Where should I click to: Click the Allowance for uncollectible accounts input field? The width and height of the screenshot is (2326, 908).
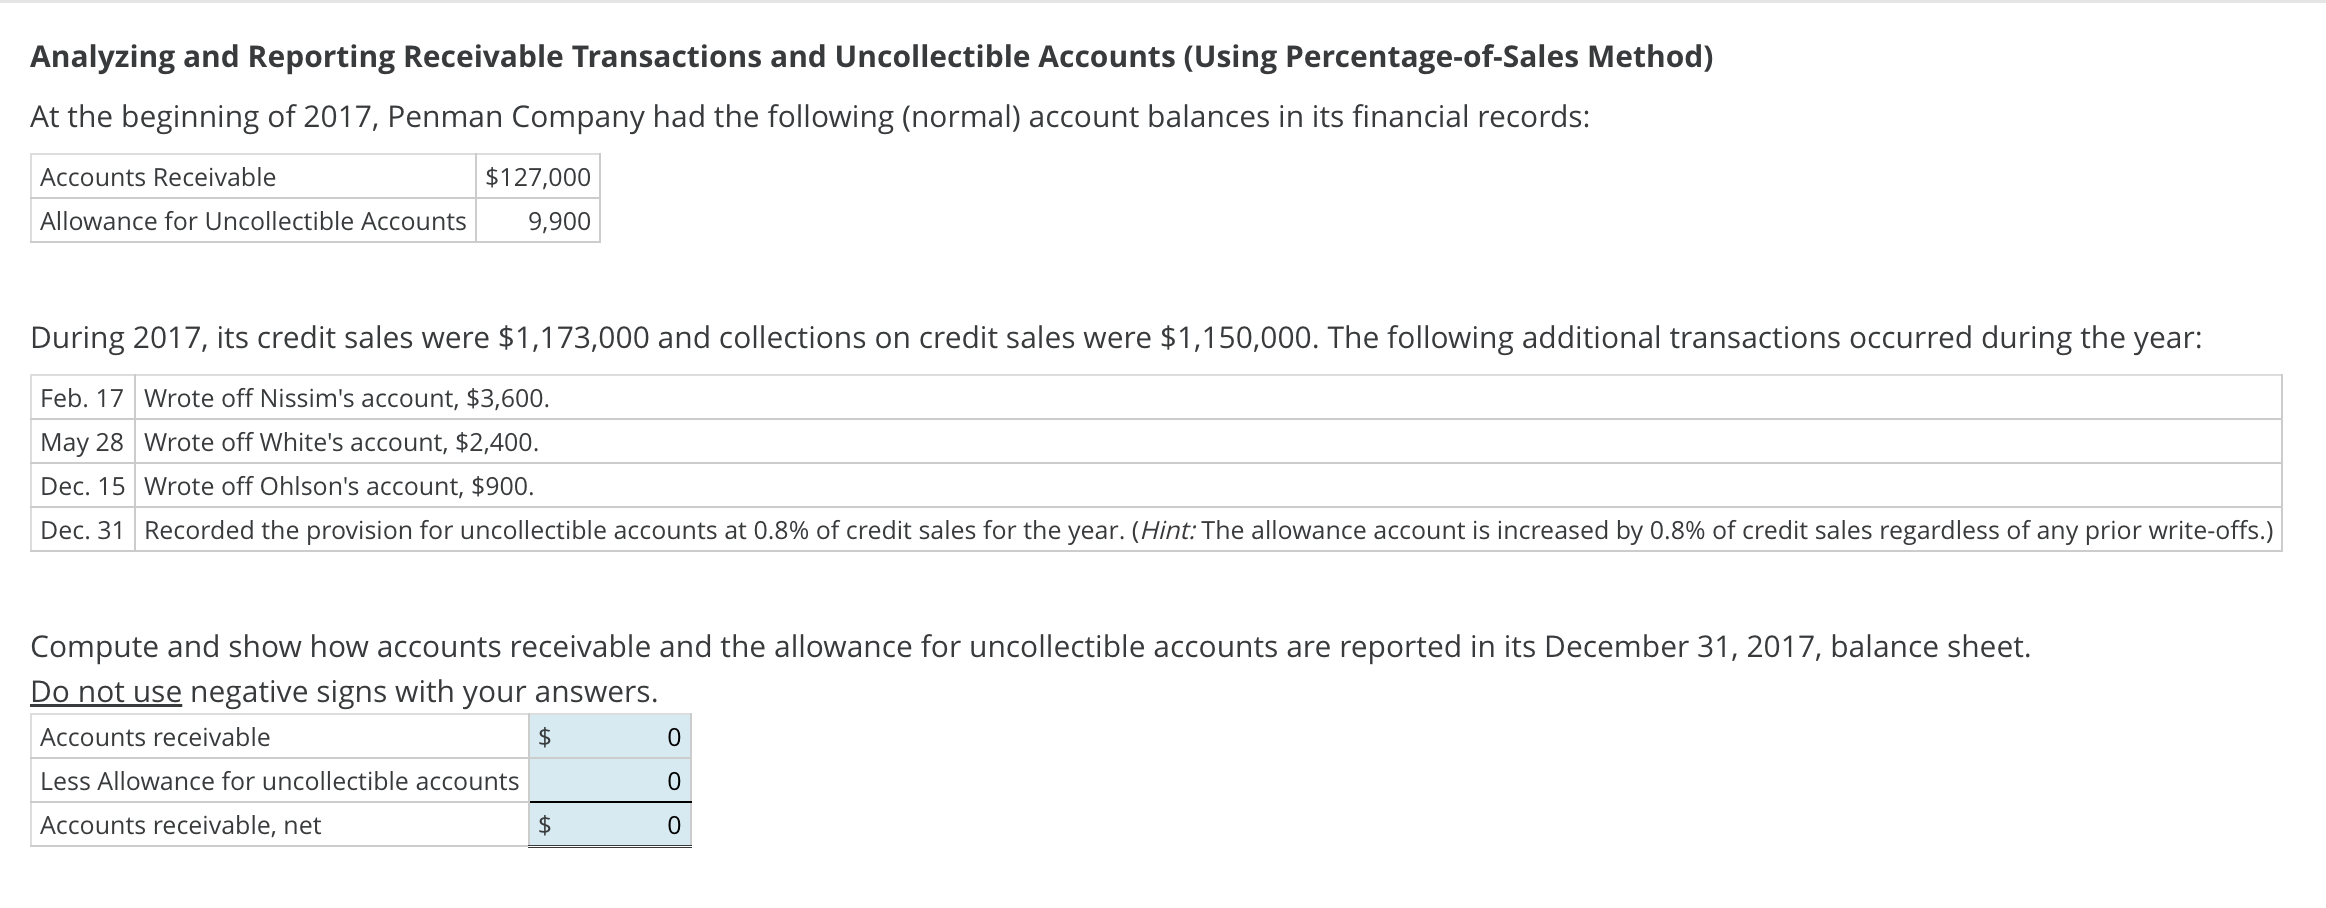point(608,781)
